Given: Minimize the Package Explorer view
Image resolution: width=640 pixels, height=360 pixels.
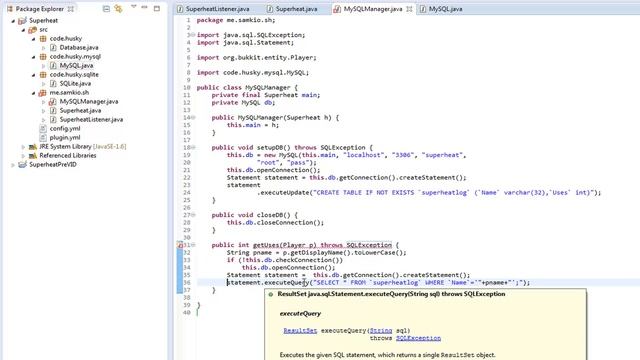Looking at the screenshot, I should coord(144,7).
